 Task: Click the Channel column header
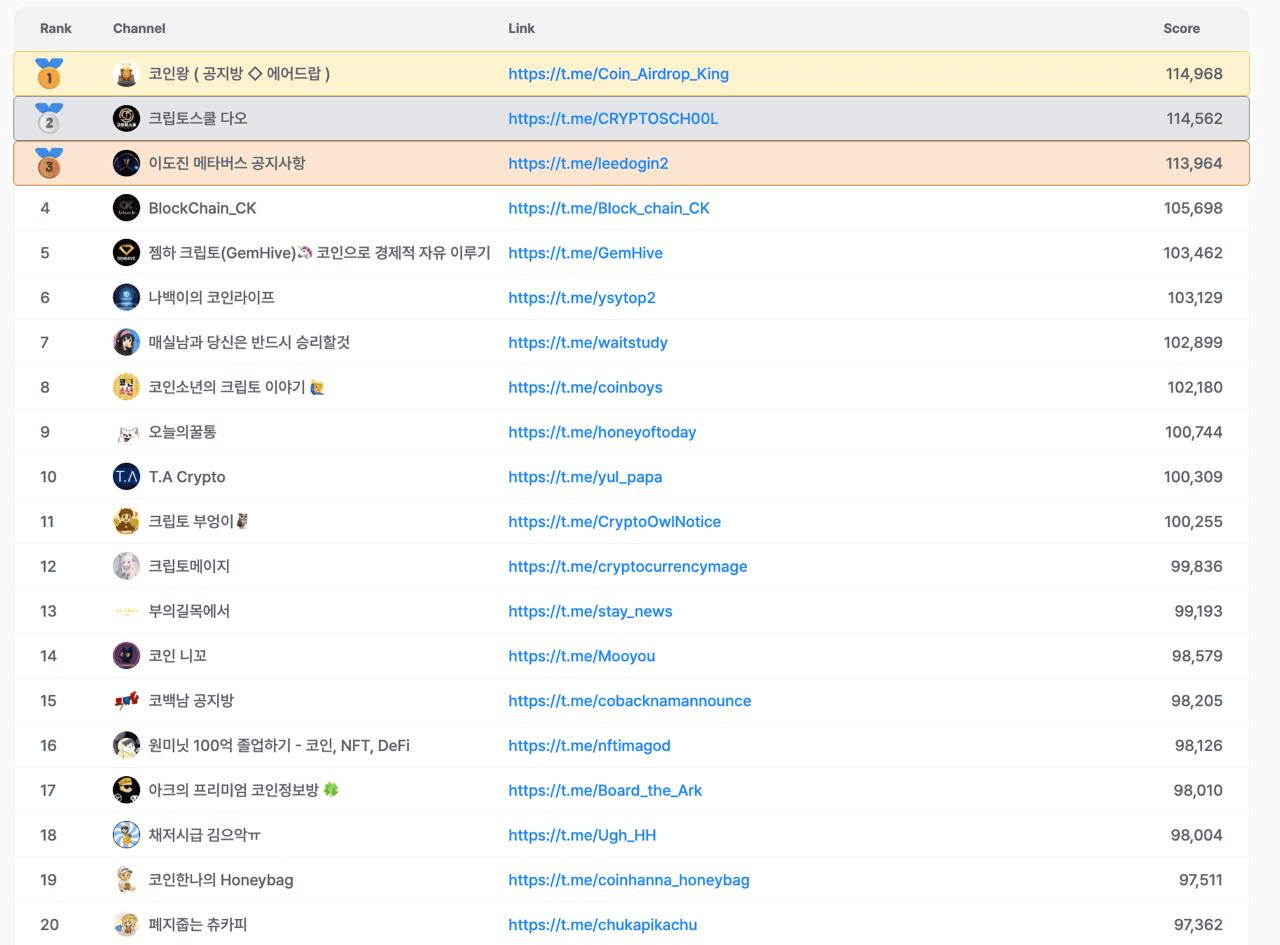[x=139, y=28]
